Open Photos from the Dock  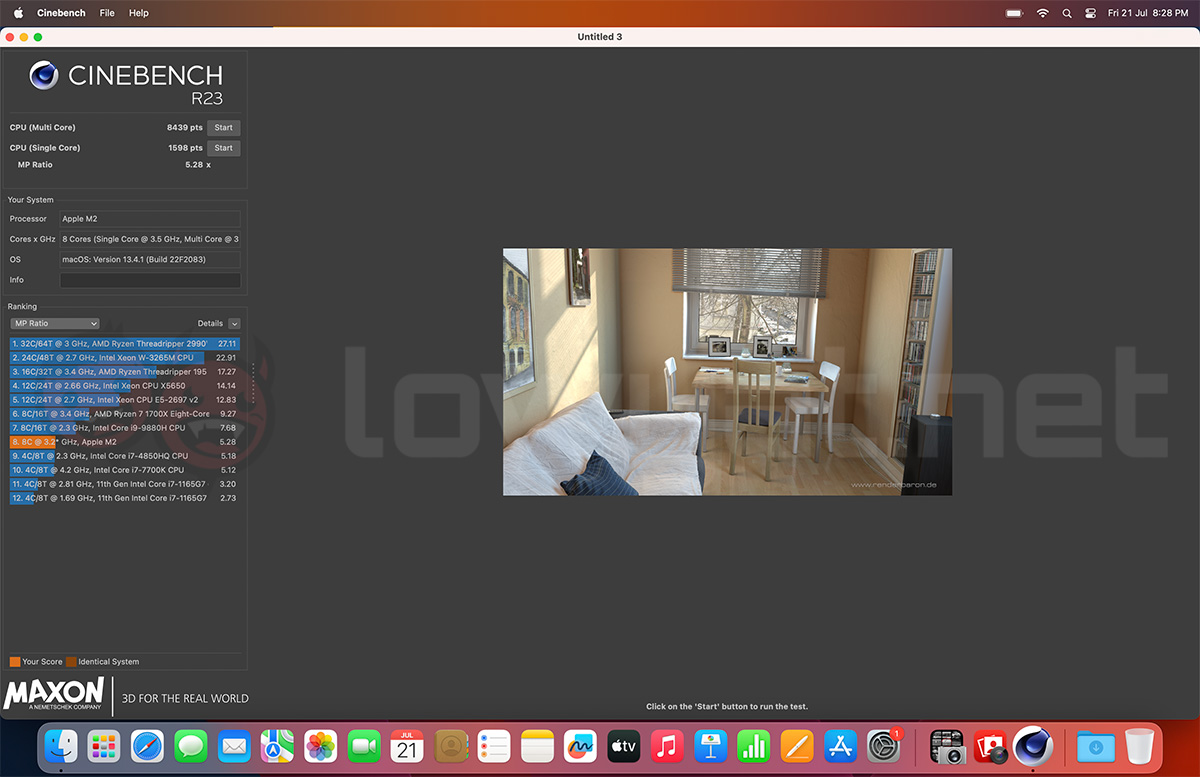tap(320, 746)
